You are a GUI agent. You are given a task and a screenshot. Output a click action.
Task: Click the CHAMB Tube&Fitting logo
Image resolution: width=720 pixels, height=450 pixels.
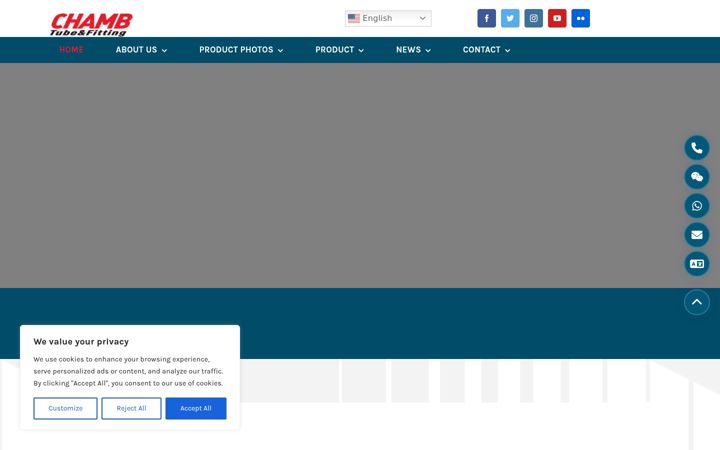pyautogui.click(x=91, y=24)
